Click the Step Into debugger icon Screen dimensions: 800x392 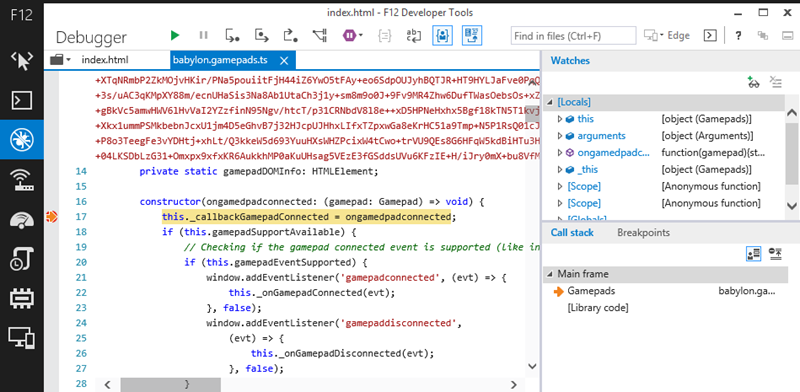(232, 35)
